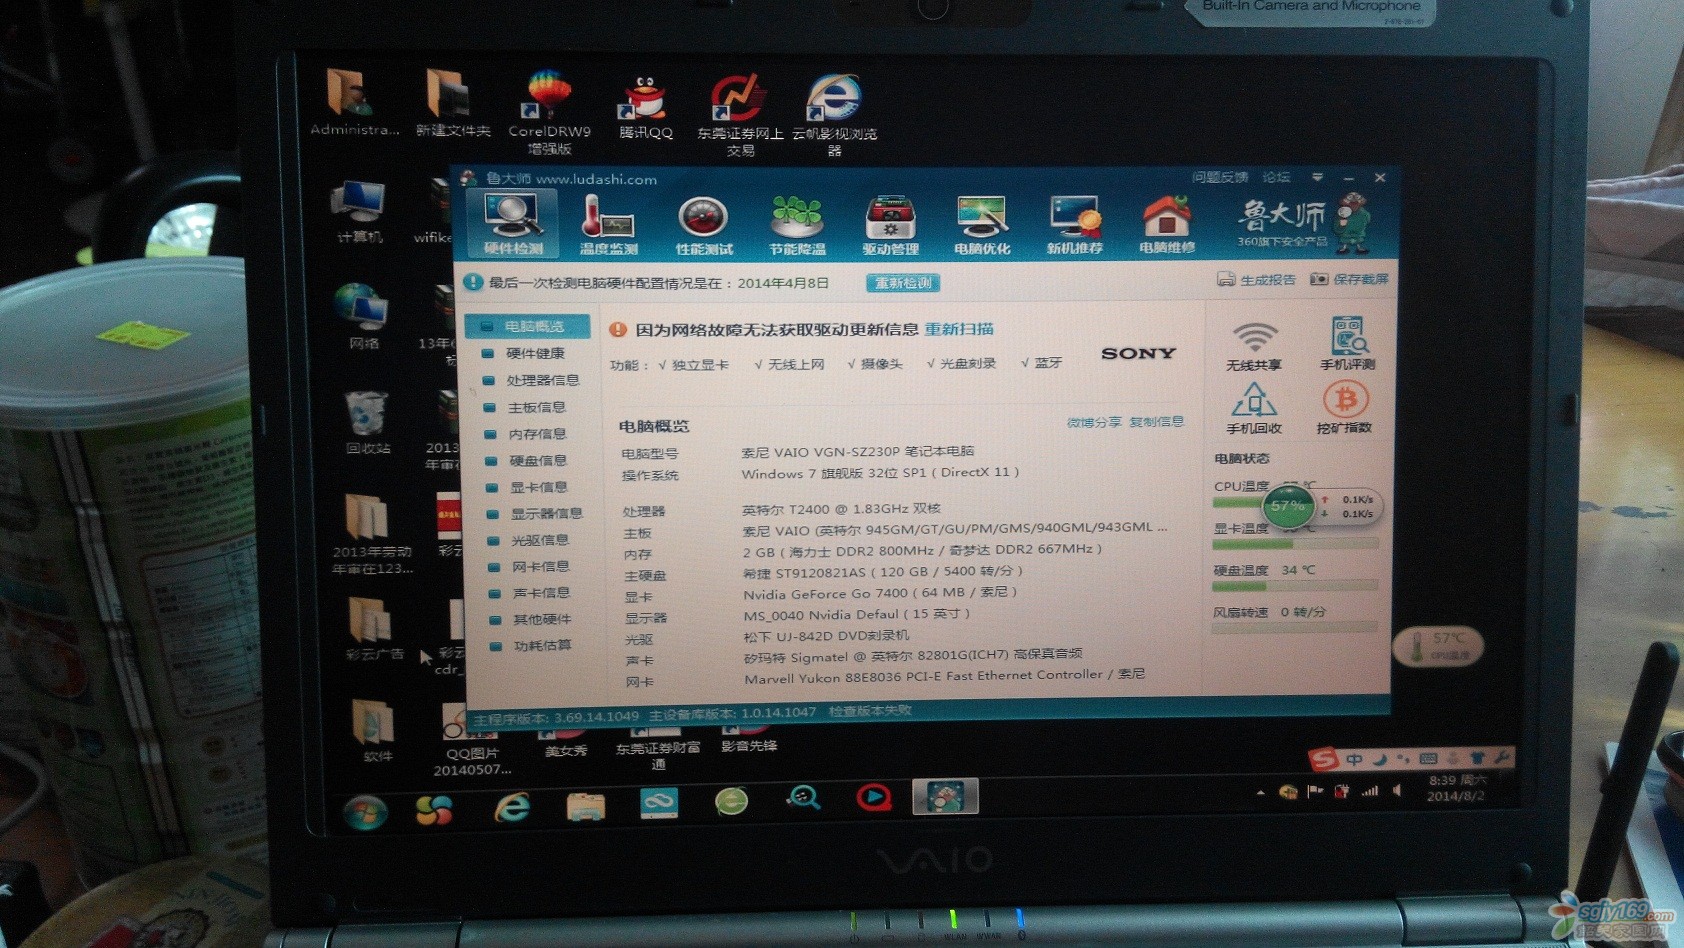Click the 保存截屏 save screenshot button
The image size is (1684, 948).
(1349, 279)
